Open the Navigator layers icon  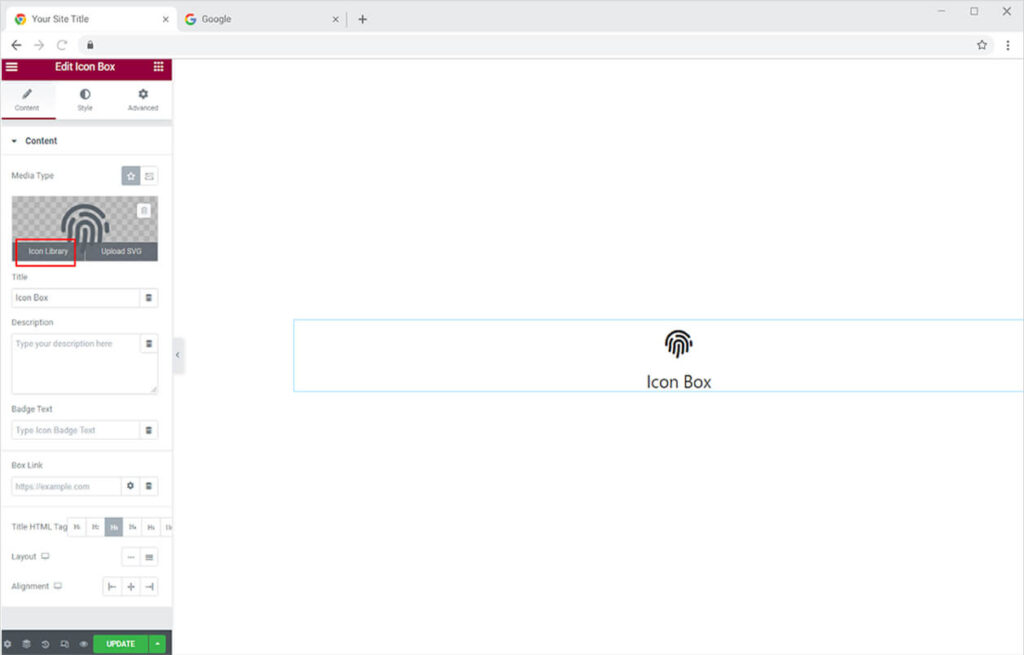tap(27, 644)
